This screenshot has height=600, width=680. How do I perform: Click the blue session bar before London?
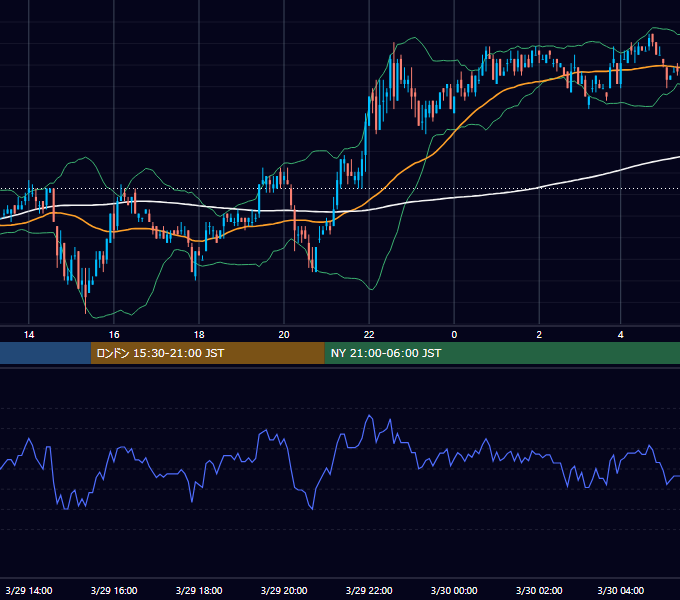(x=45, y=353)
